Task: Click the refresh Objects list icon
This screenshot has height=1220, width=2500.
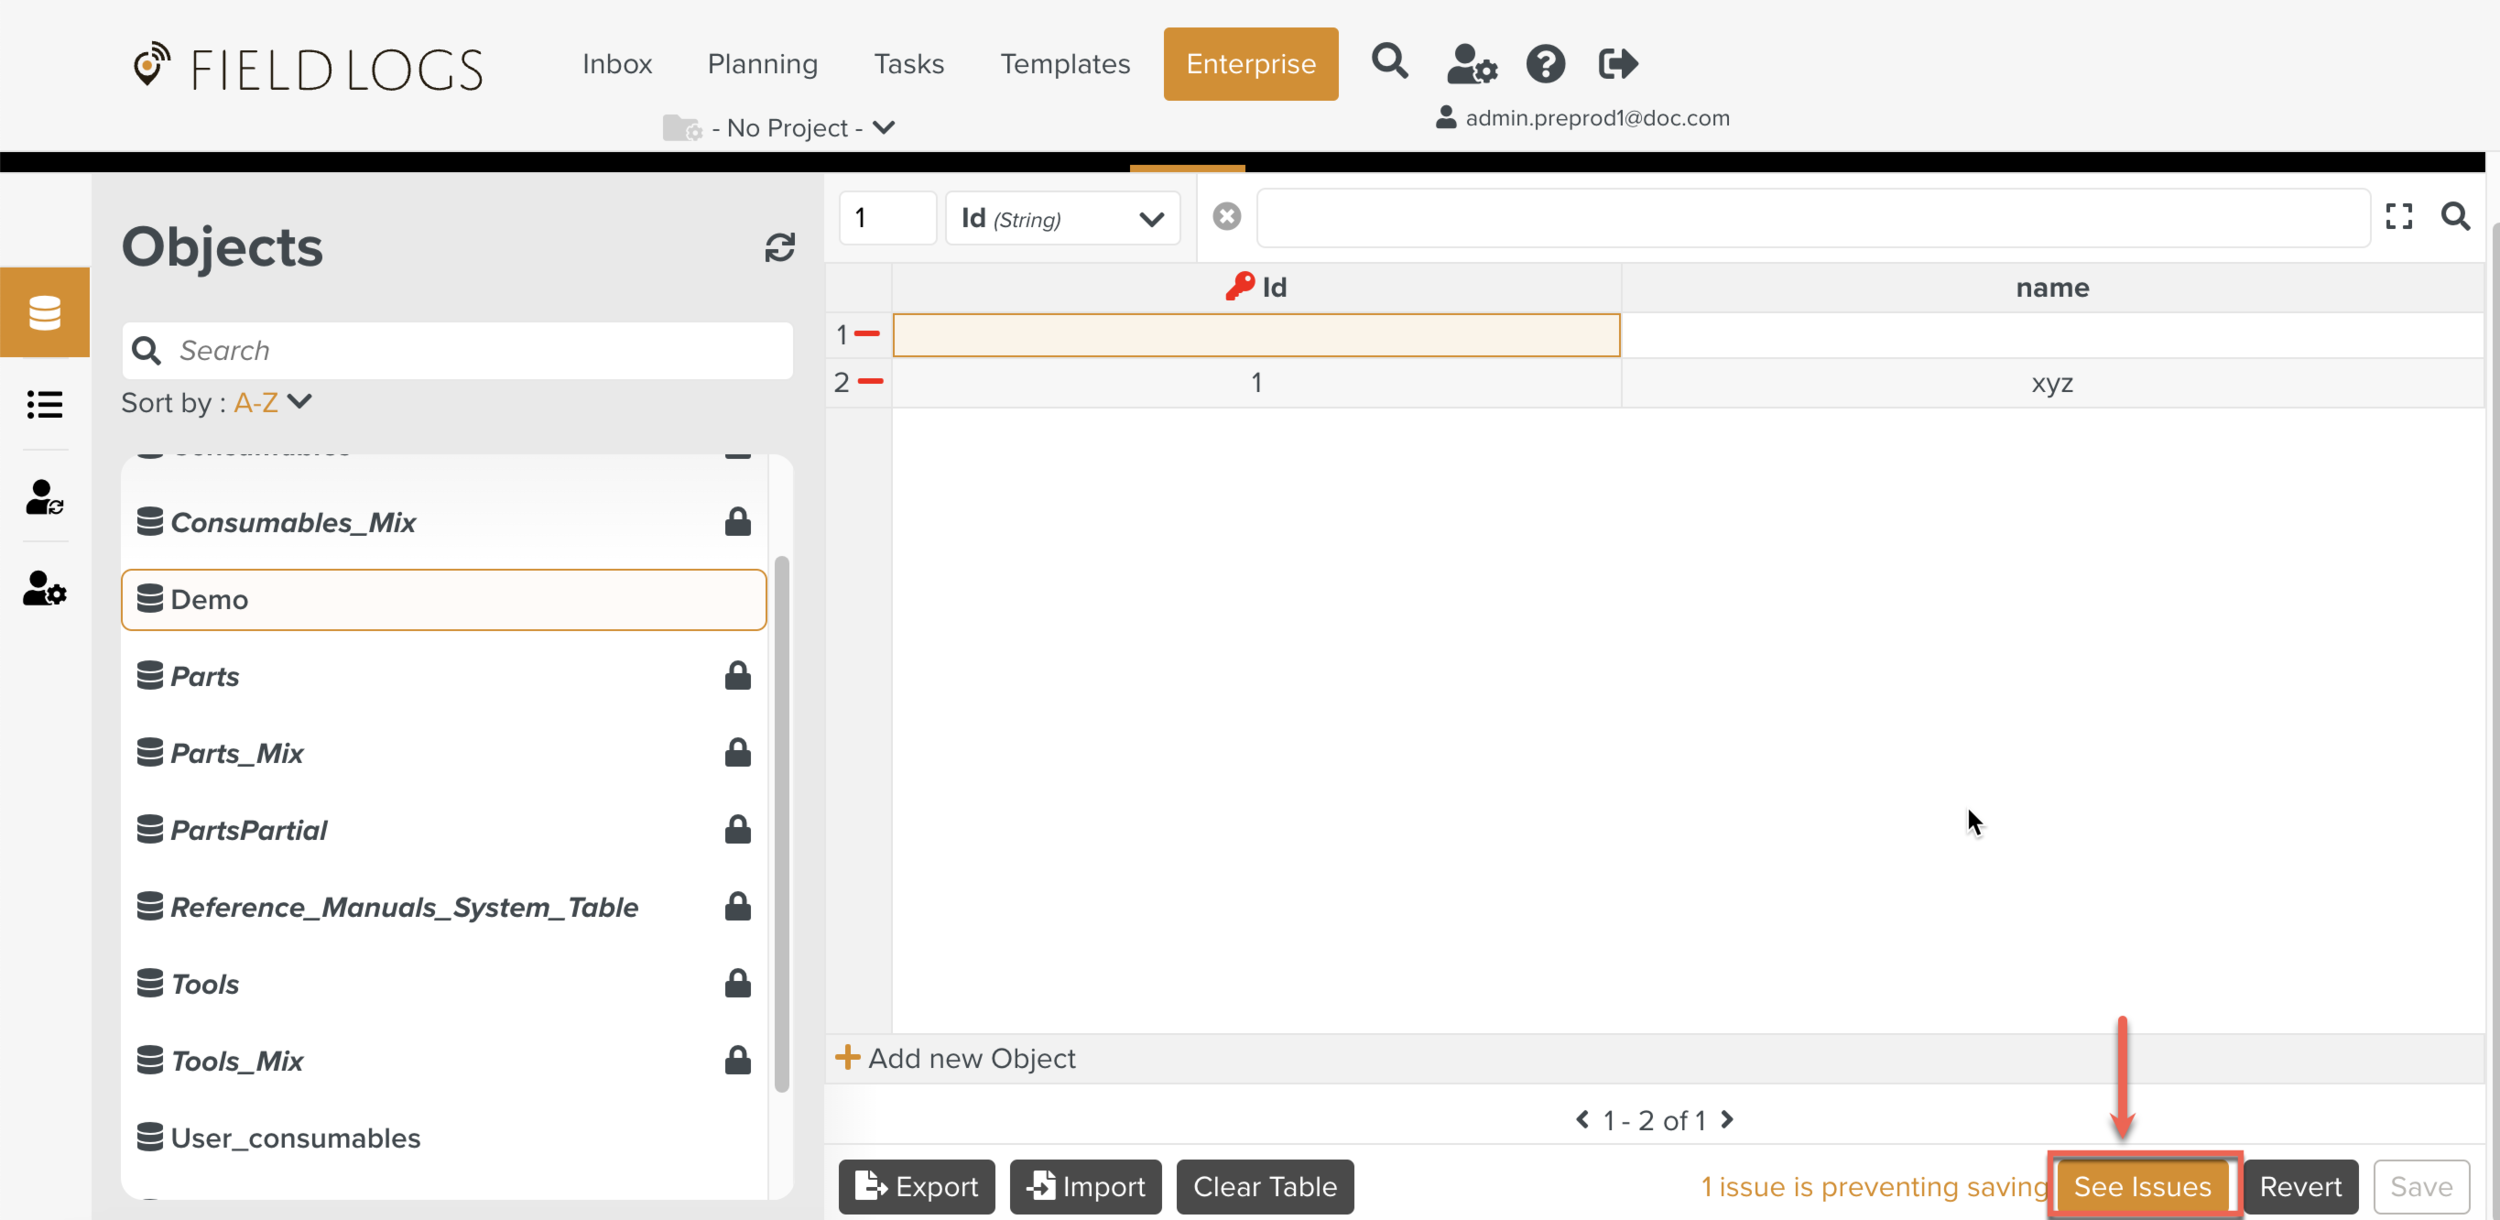Action: pyautogui.click(x=779, y=247)
